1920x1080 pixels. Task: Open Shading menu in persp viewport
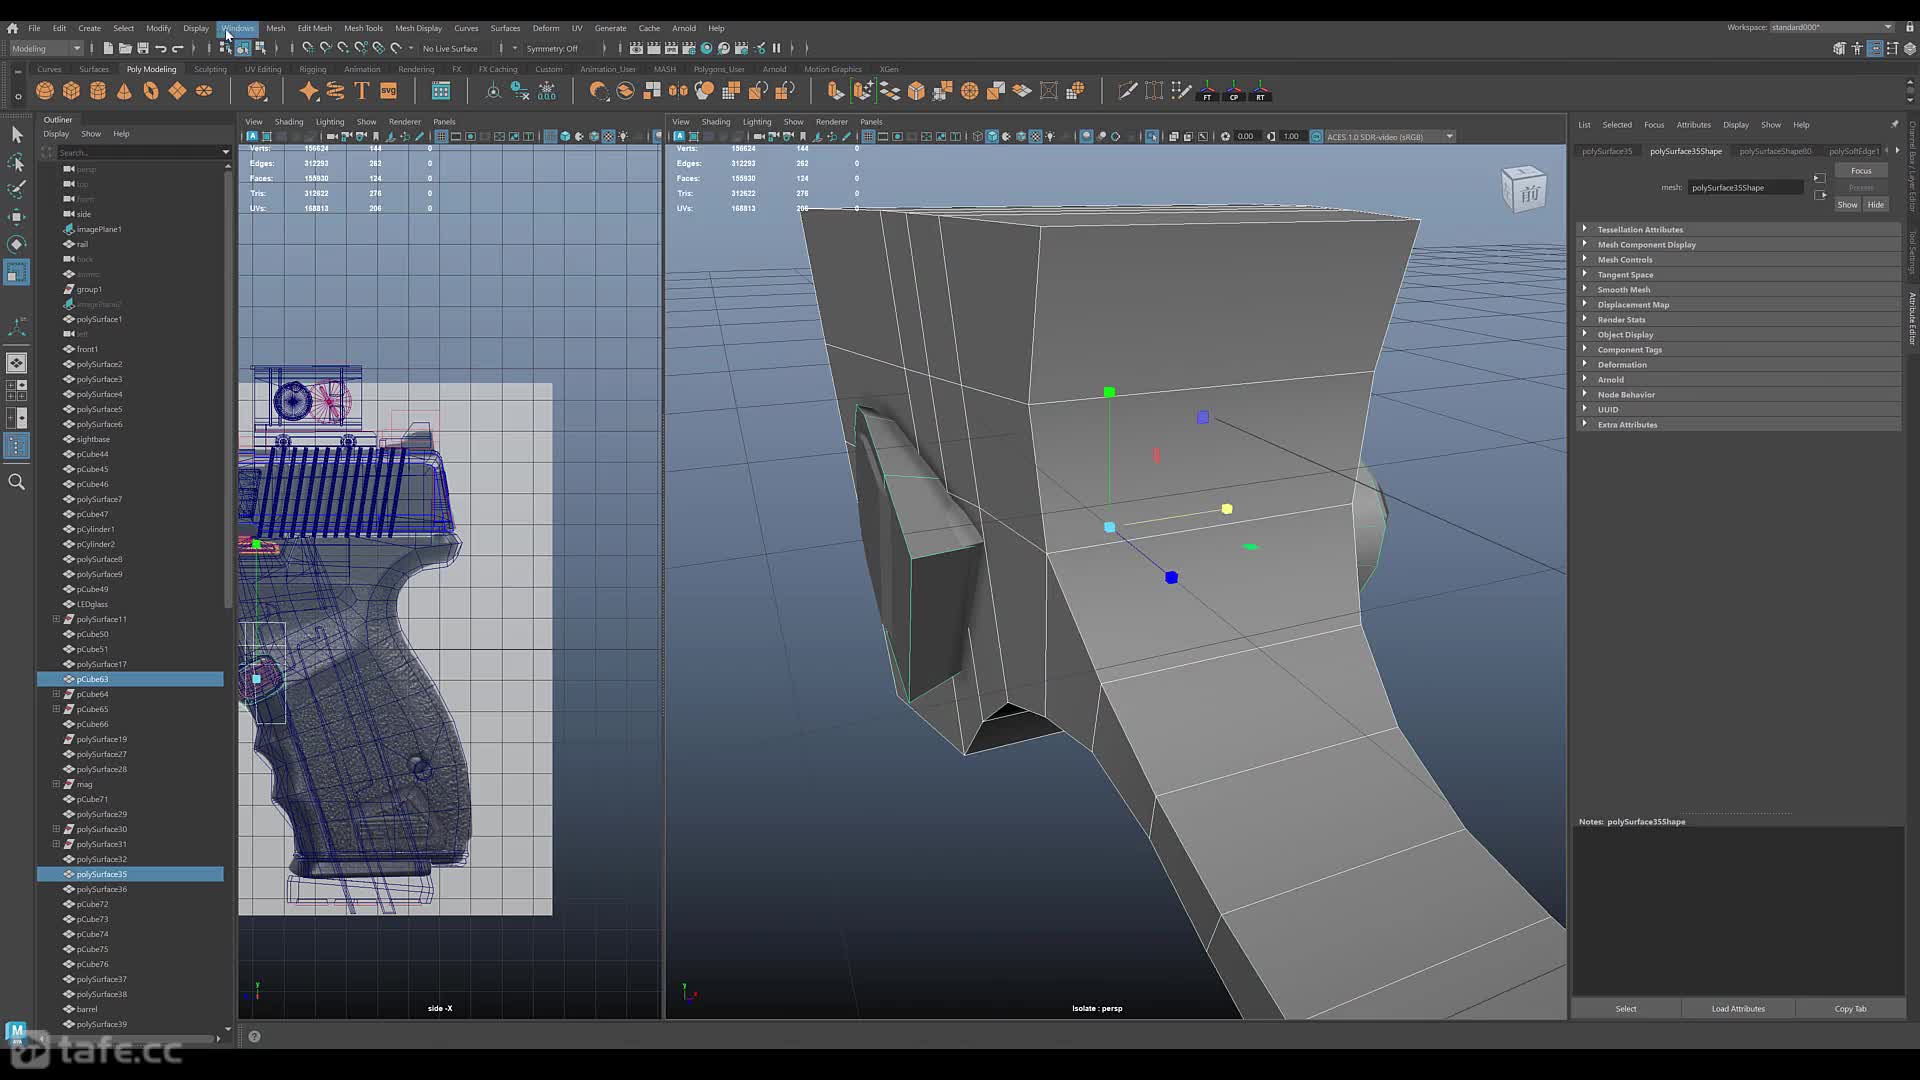click(x=716, y=121)
